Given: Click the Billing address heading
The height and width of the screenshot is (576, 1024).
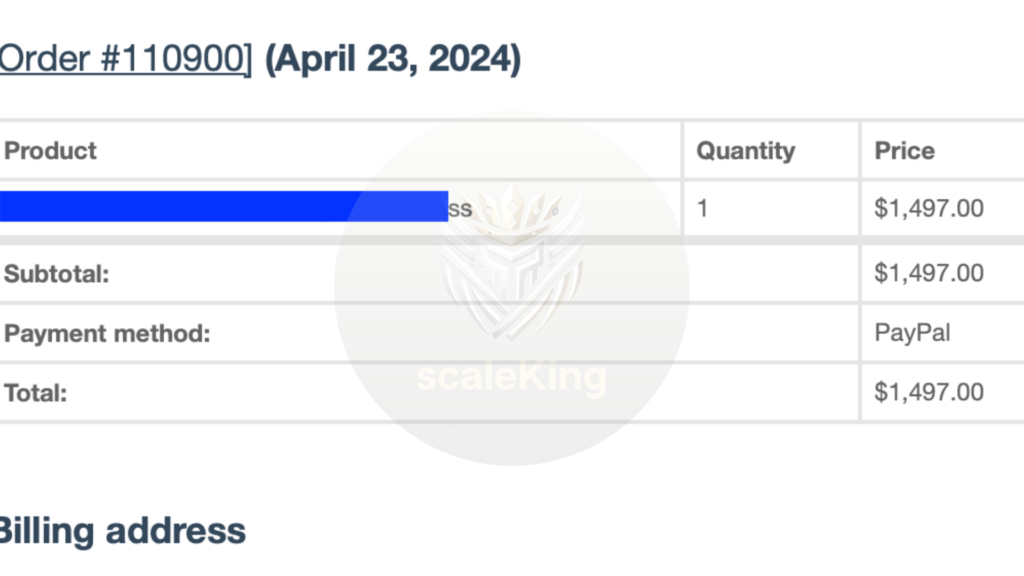Looking at the screenshot, I should click(122, 530).
